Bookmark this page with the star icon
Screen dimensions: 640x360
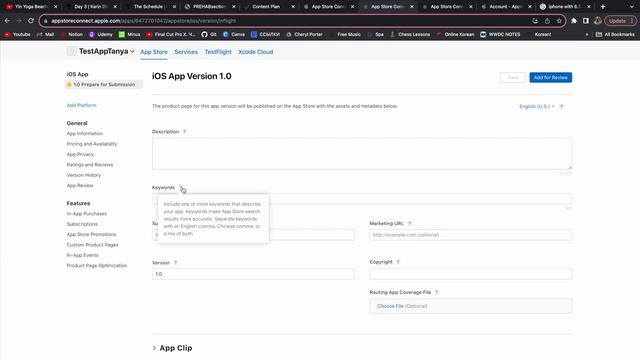559,21
